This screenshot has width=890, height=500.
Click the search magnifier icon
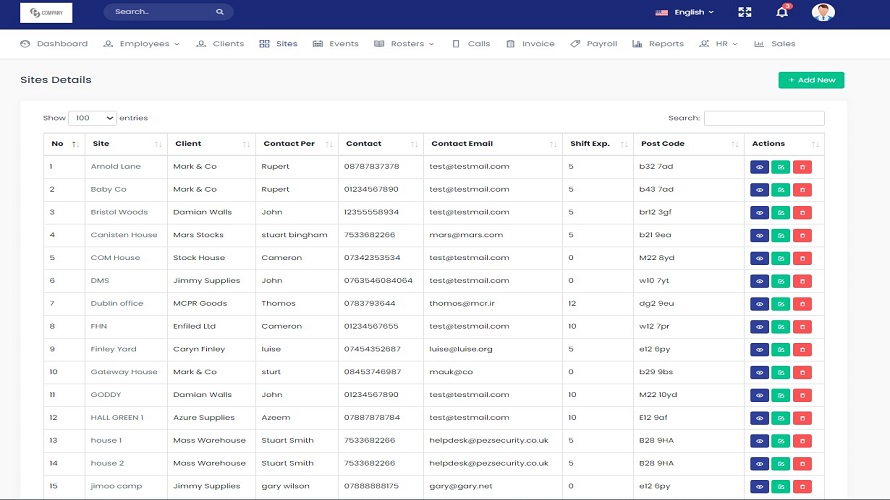click(220, 12)
